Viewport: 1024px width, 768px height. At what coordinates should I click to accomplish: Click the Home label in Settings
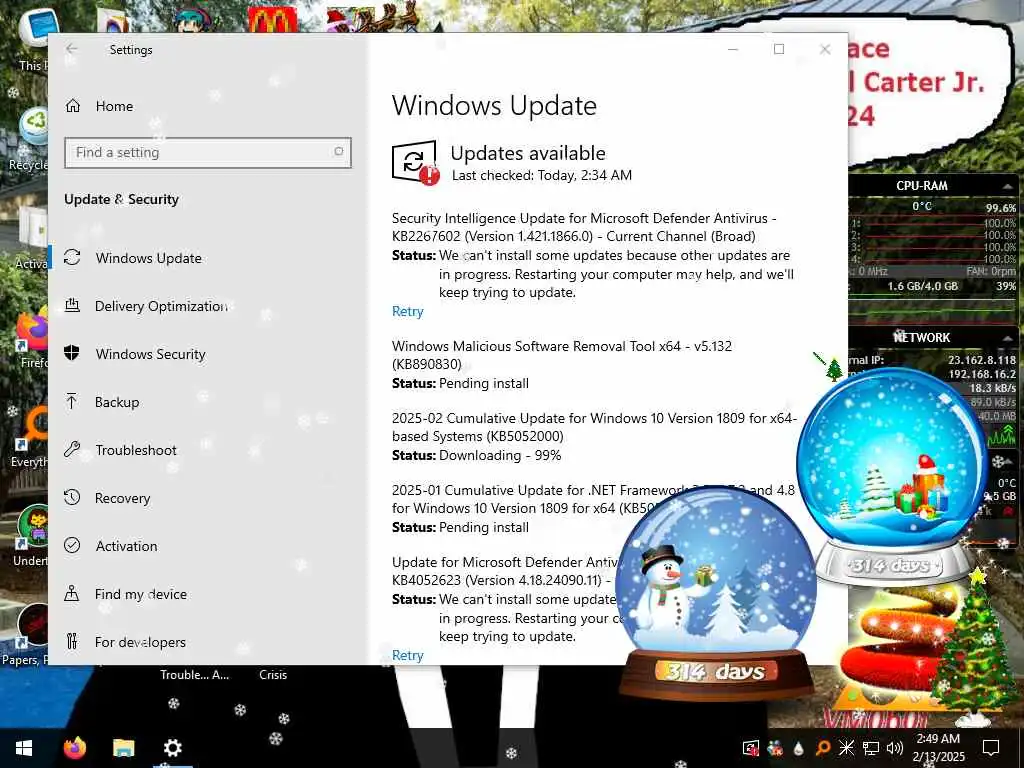114,106
